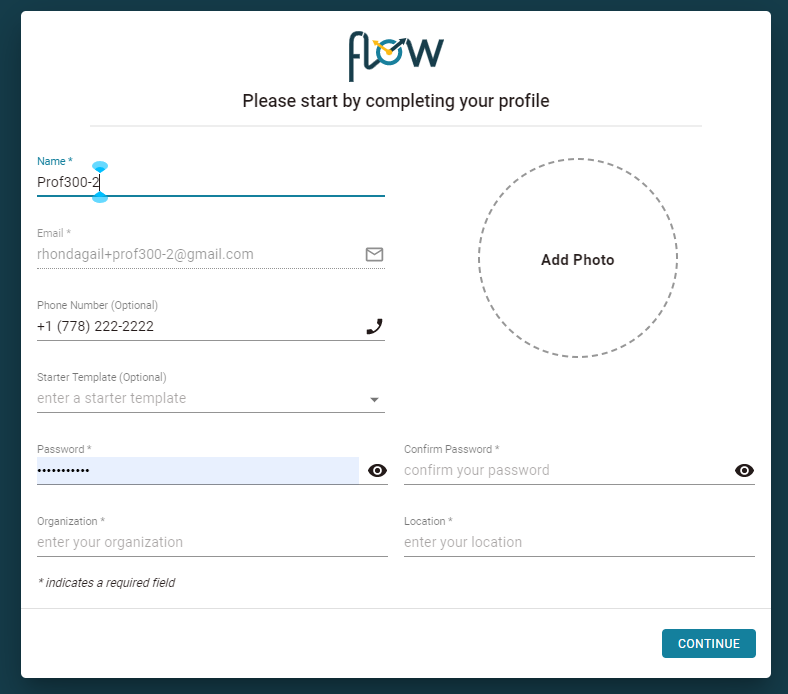Click the Organization input field
This screenshot has width=788, height=694.
click(212, 542)
